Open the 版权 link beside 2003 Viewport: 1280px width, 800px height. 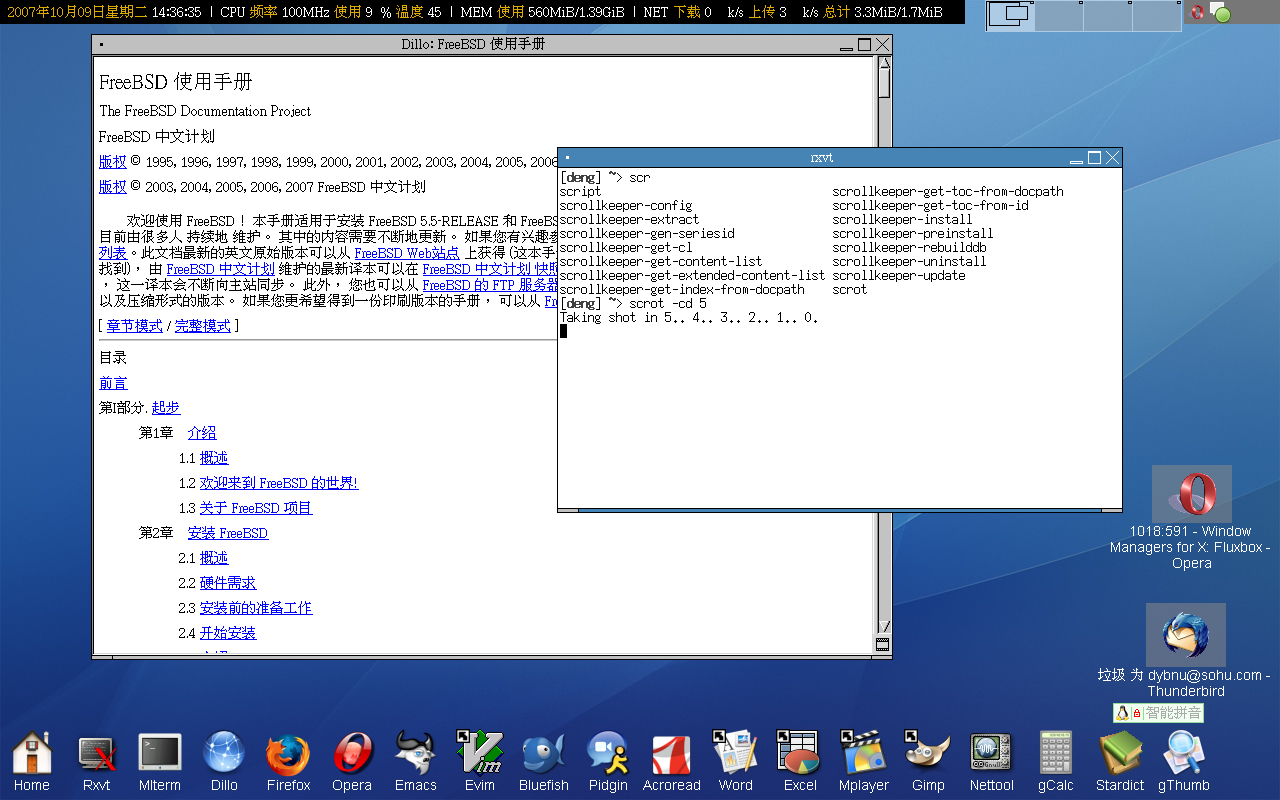(112, 186)
